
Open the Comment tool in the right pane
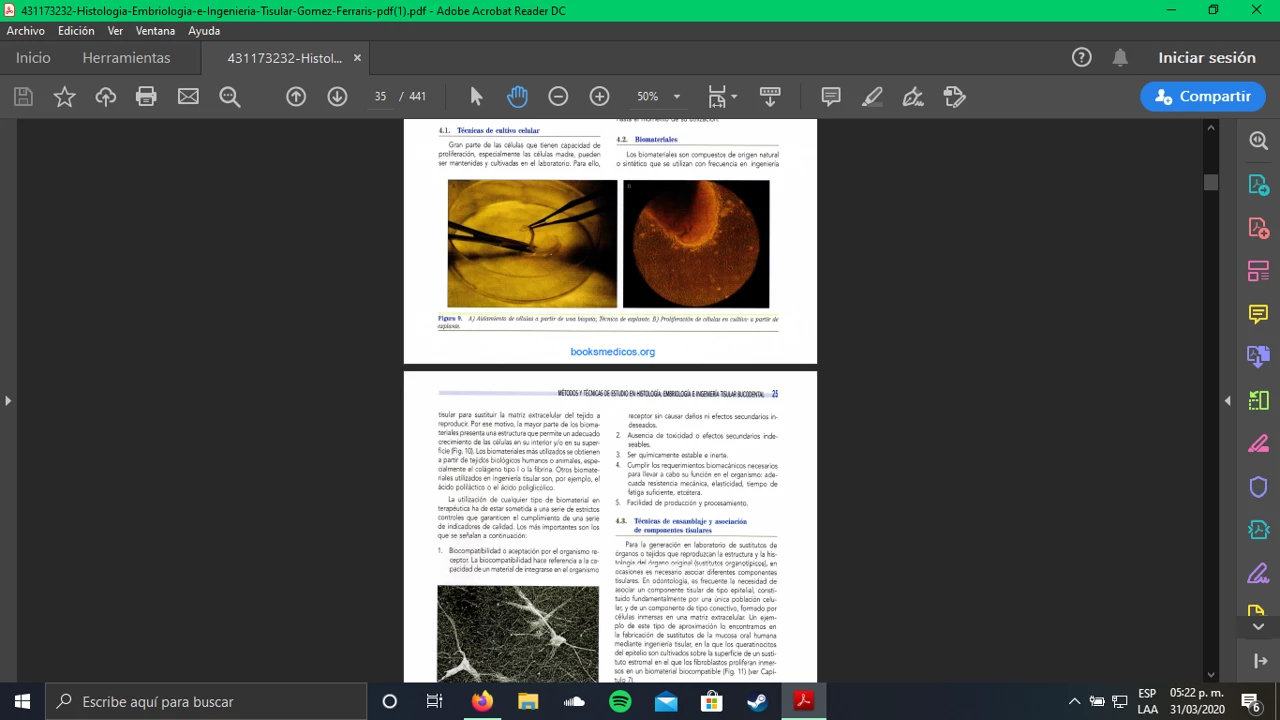click(1258, 314)
